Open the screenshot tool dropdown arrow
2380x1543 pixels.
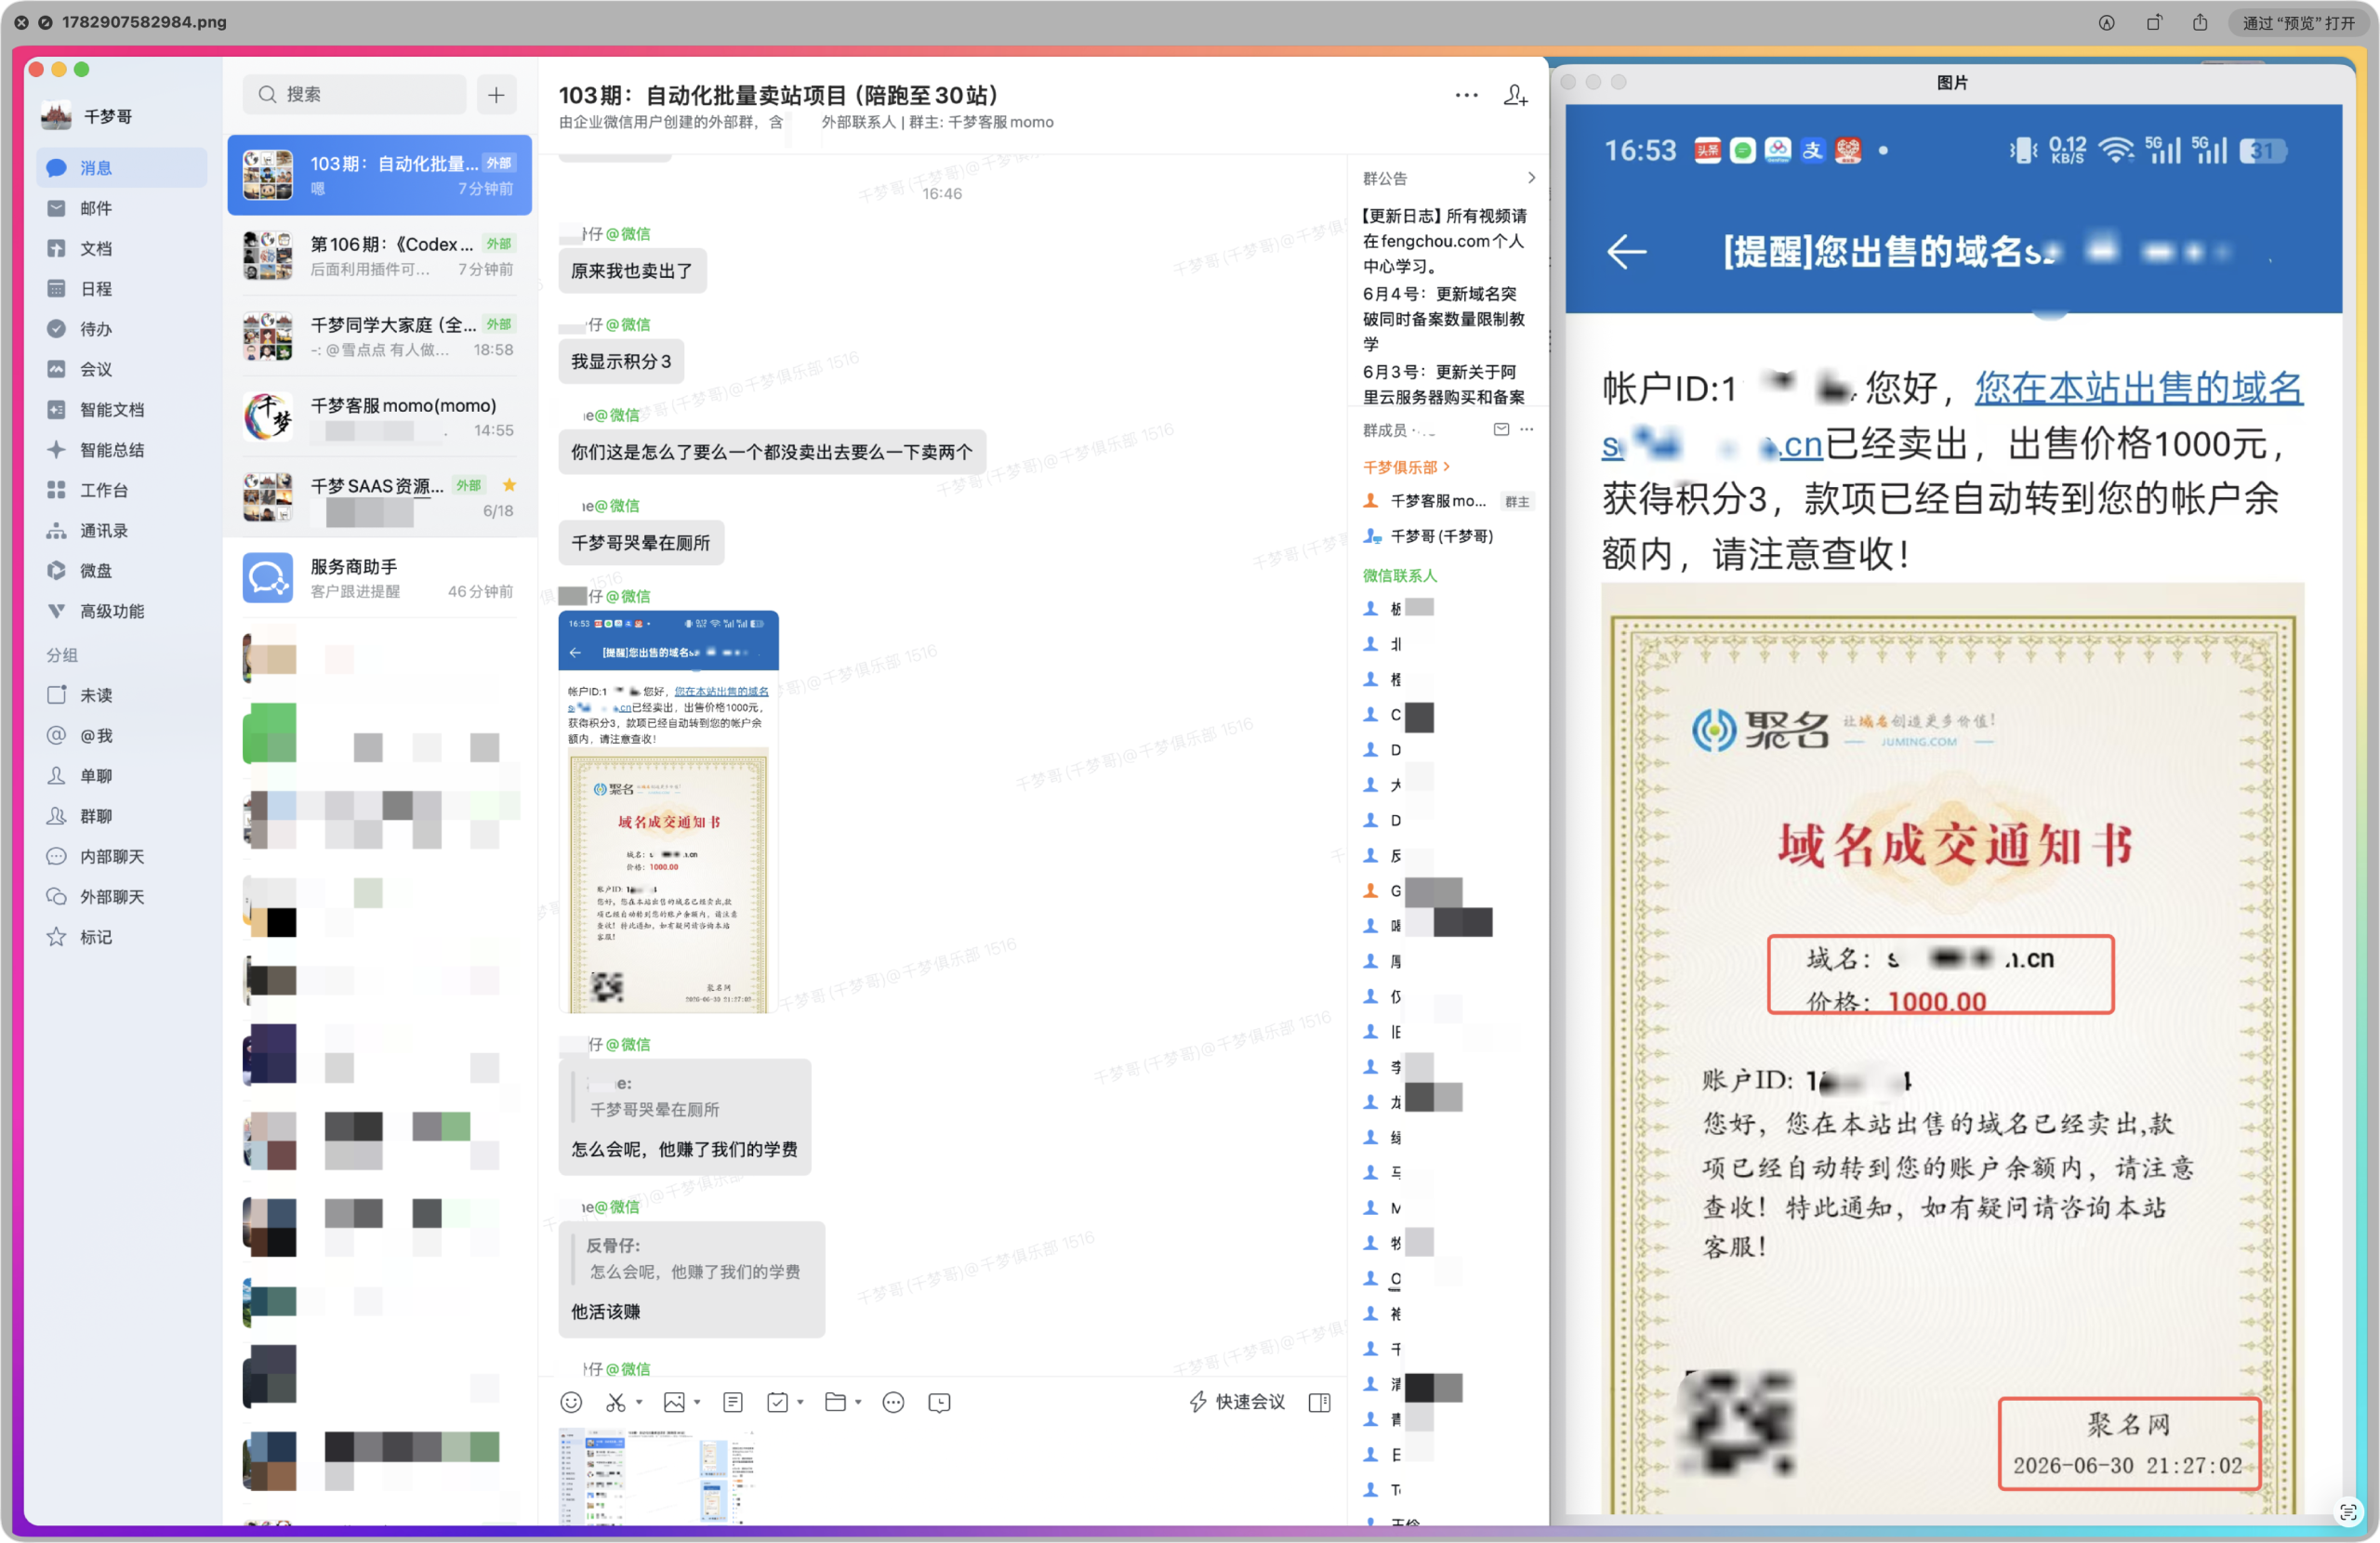pos(639,1403)
